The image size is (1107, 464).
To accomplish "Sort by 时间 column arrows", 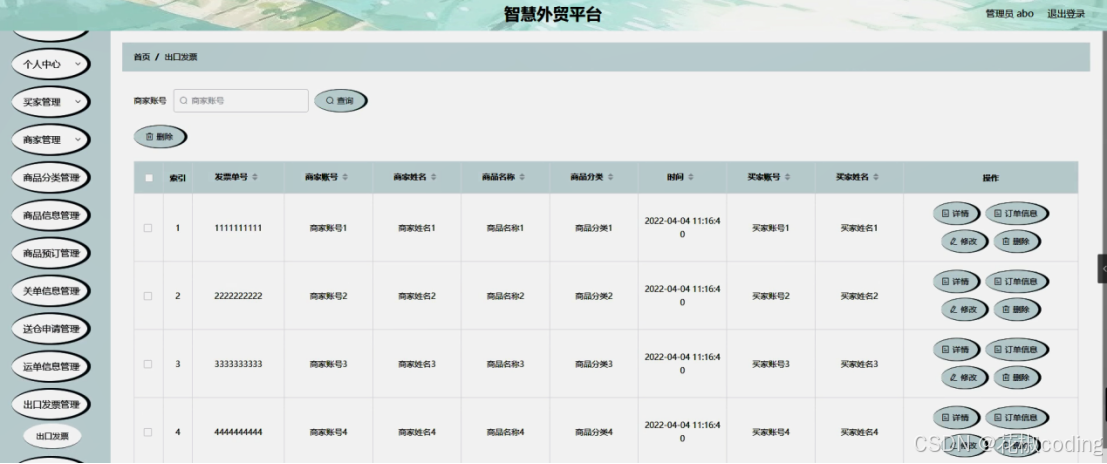I will click(x=690, y=177).
